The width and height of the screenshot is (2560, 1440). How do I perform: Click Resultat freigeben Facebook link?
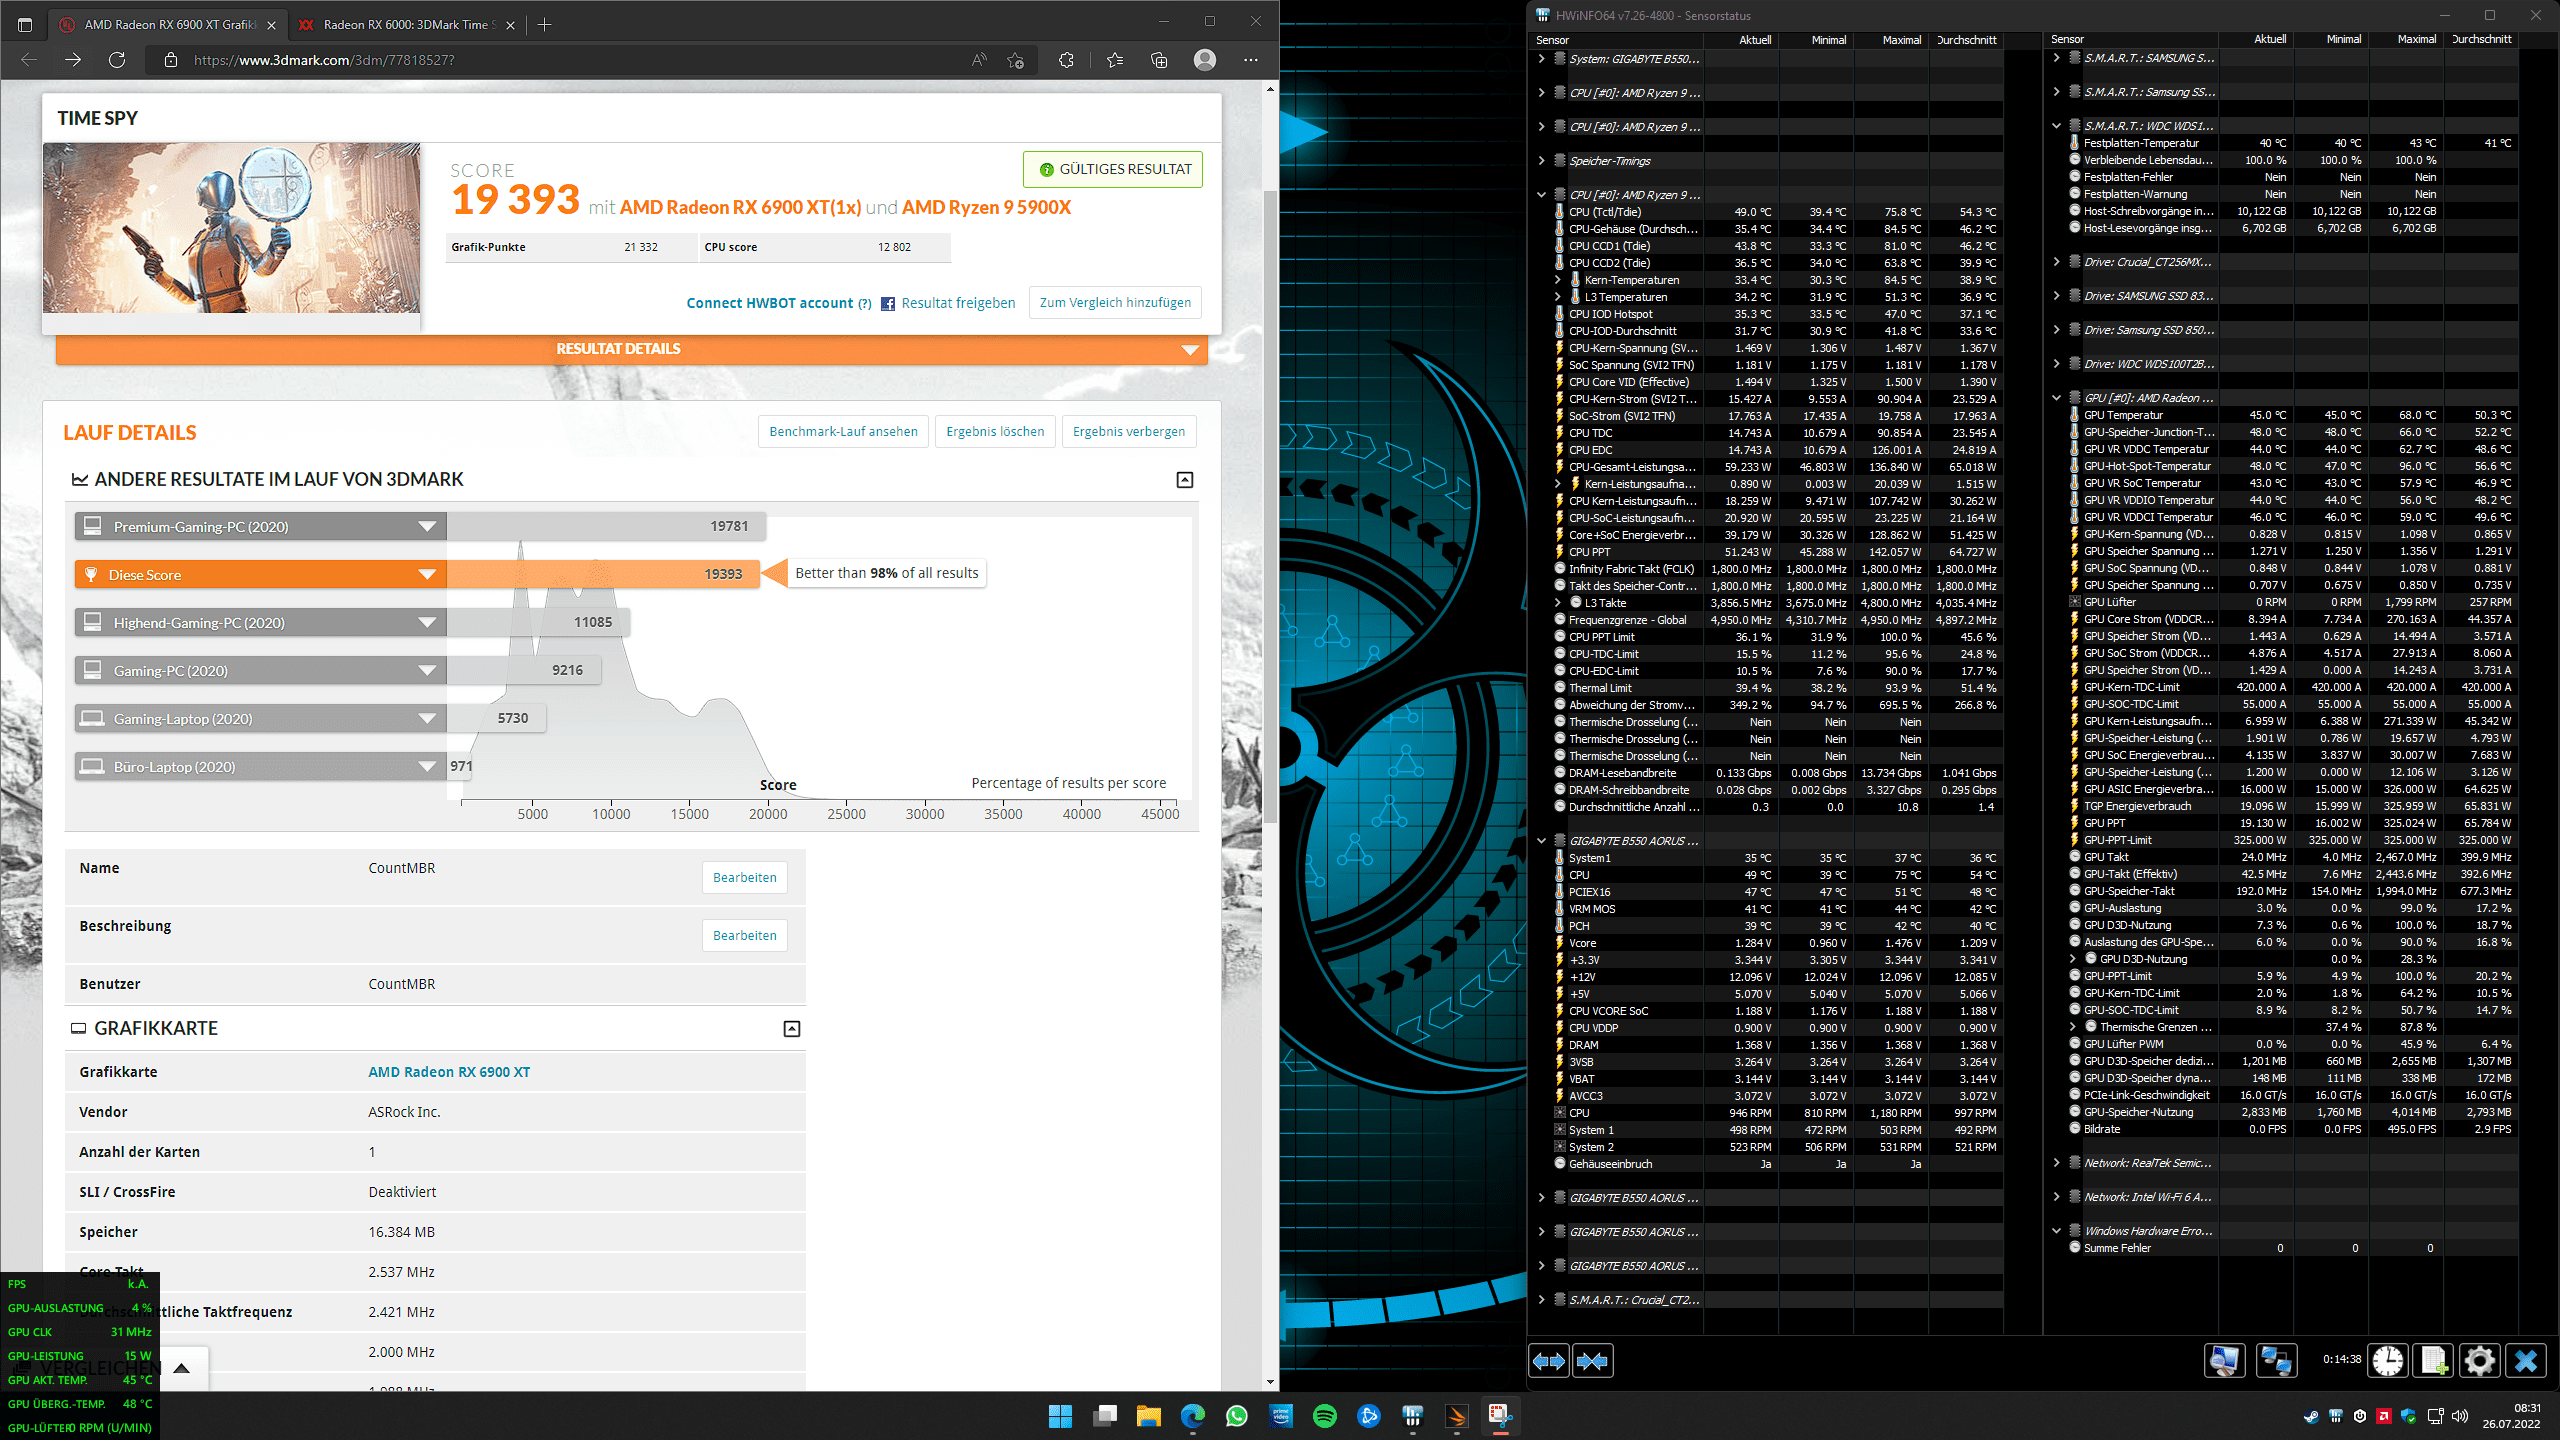point(948,303)
